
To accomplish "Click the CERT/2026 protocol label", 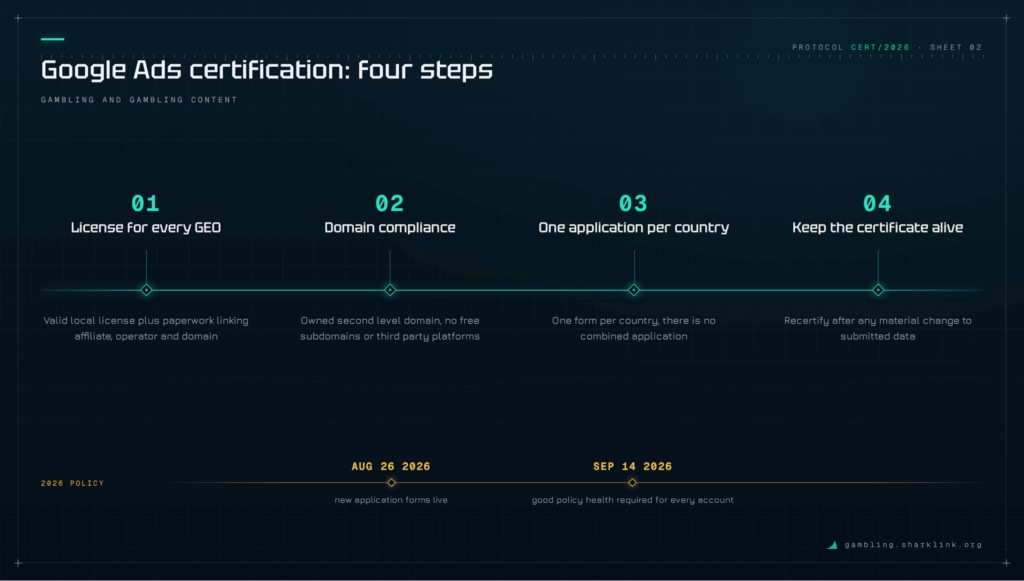I will pyautogui.click(x=880, y=47).
